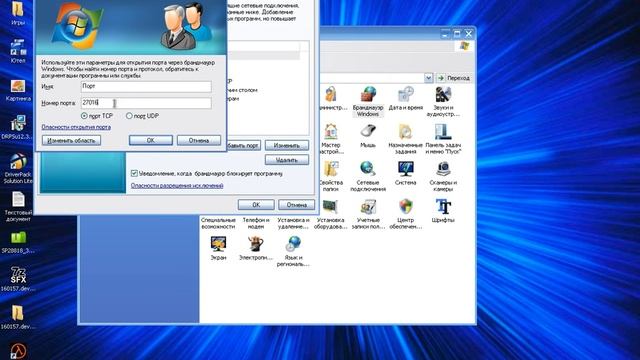The width and height of the screenshot is (640, 360).
Task: Select Текстовый документ desktop file
Action: [x=18, y=207]
